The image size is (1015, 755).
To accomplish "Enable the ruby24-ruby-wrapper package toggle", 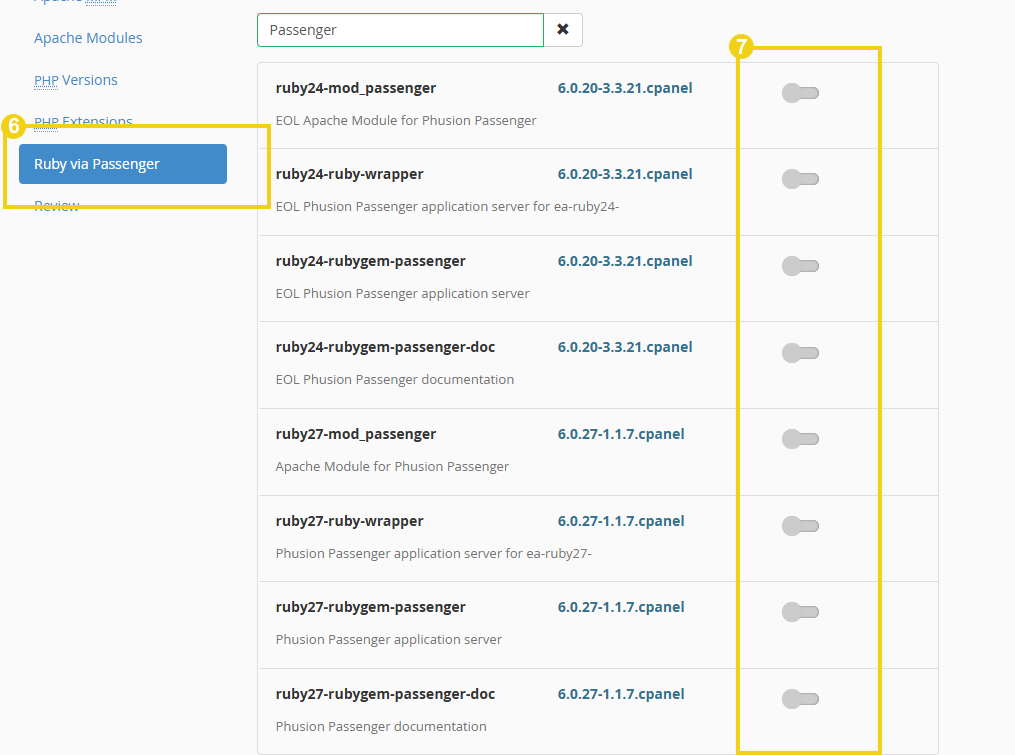I will [799, 179].
